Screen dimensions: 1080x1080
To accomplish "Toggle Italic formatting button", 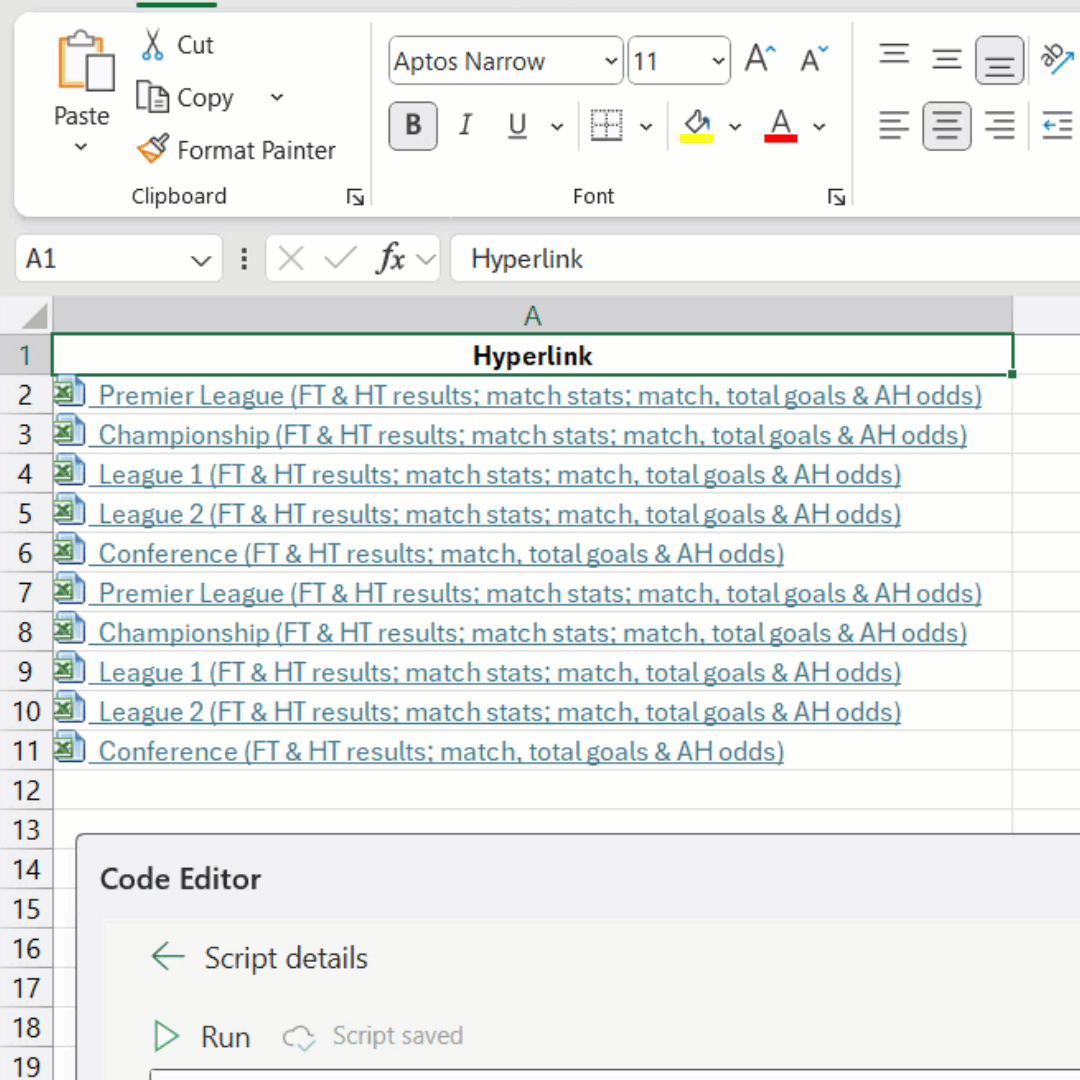I will [x=465, y=126].
